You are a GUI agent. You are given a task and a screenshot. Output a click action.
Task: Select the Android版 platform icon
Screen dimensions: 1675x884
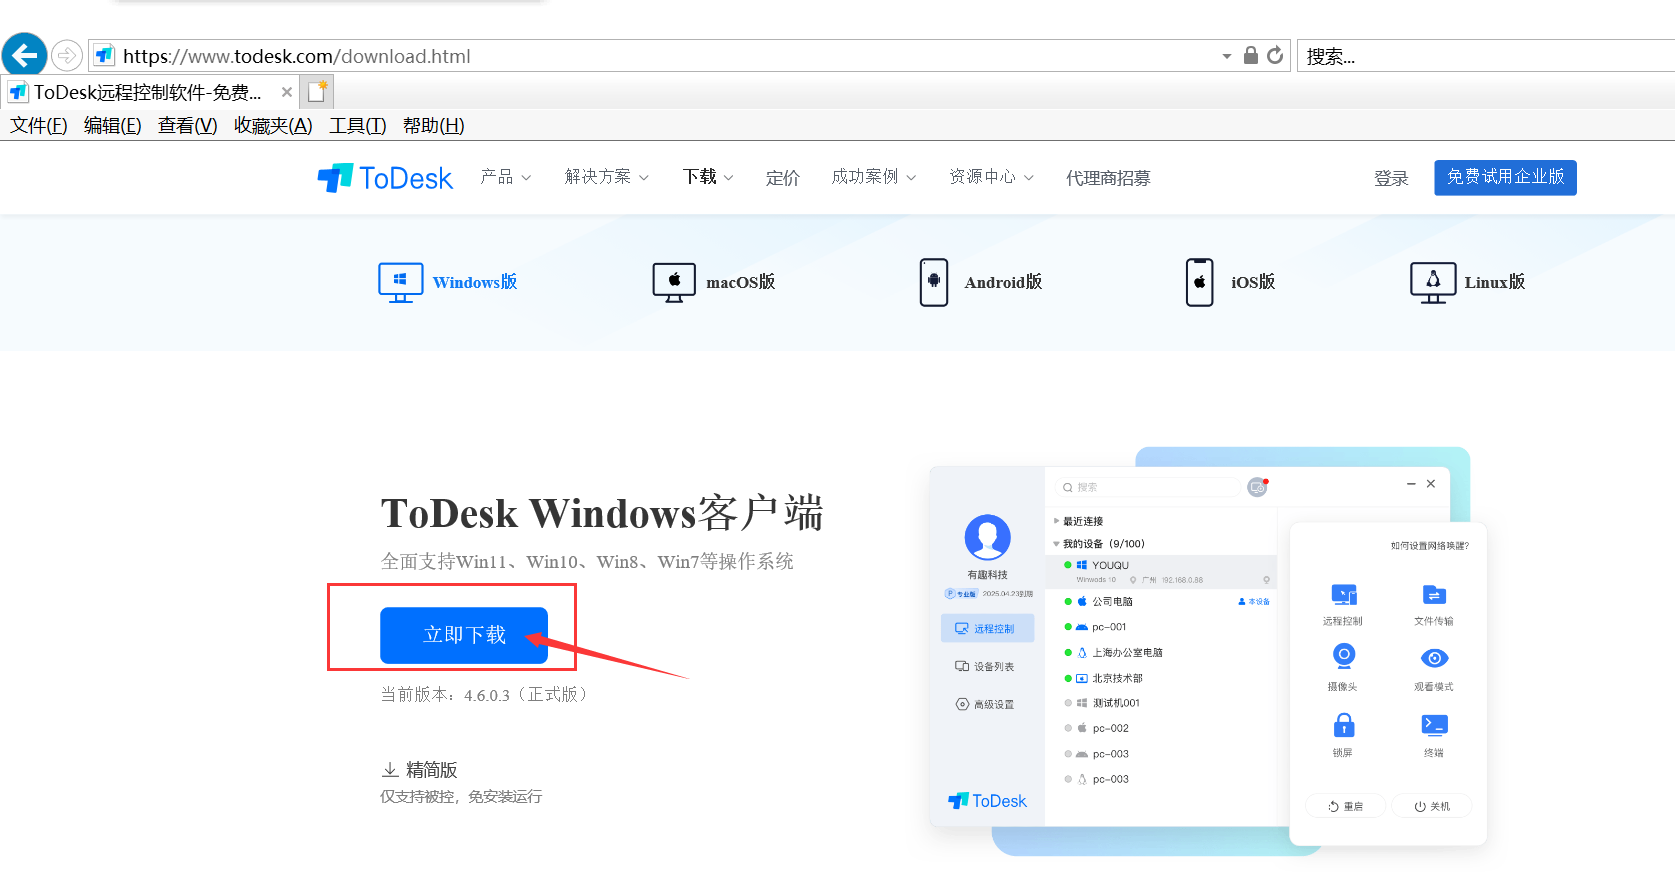tap(934, 282)
